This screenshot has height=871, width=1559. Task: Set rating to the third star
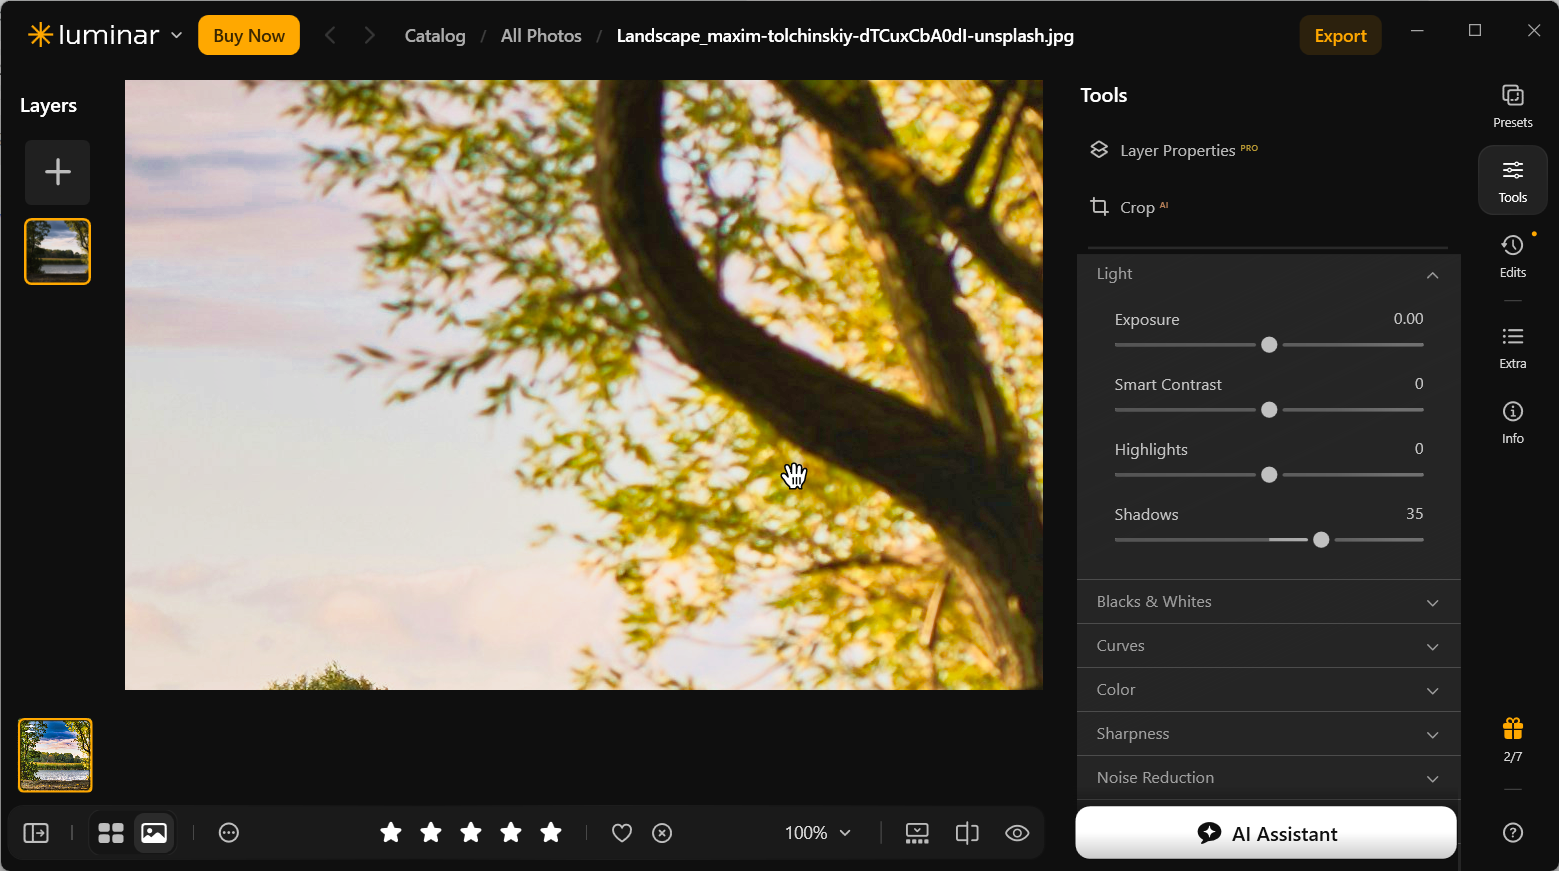(x=471, y=832)
